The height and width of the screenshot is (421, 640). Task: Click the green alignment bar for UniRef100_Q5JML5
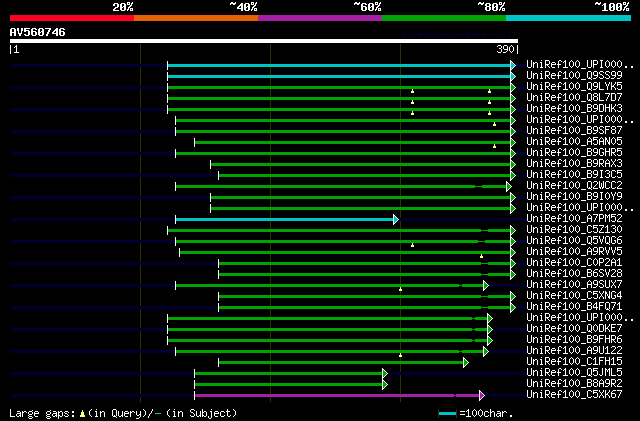pos(288,374)
